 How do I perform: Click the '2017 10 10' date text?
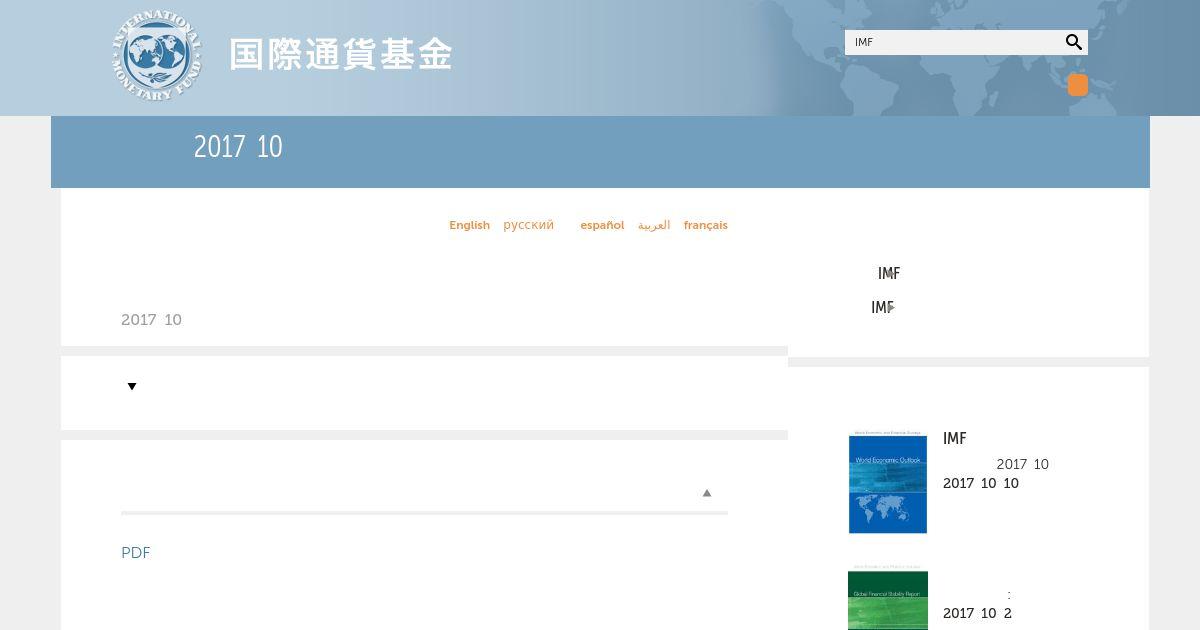tap(981, 483)
